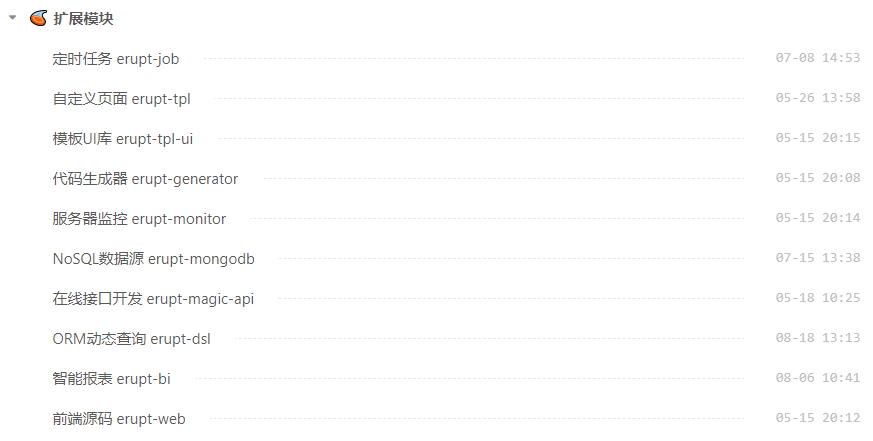Click the 05-18 10:25 timestamp
The width and height of the screenshot is (873, 441).
pos(817,298)
